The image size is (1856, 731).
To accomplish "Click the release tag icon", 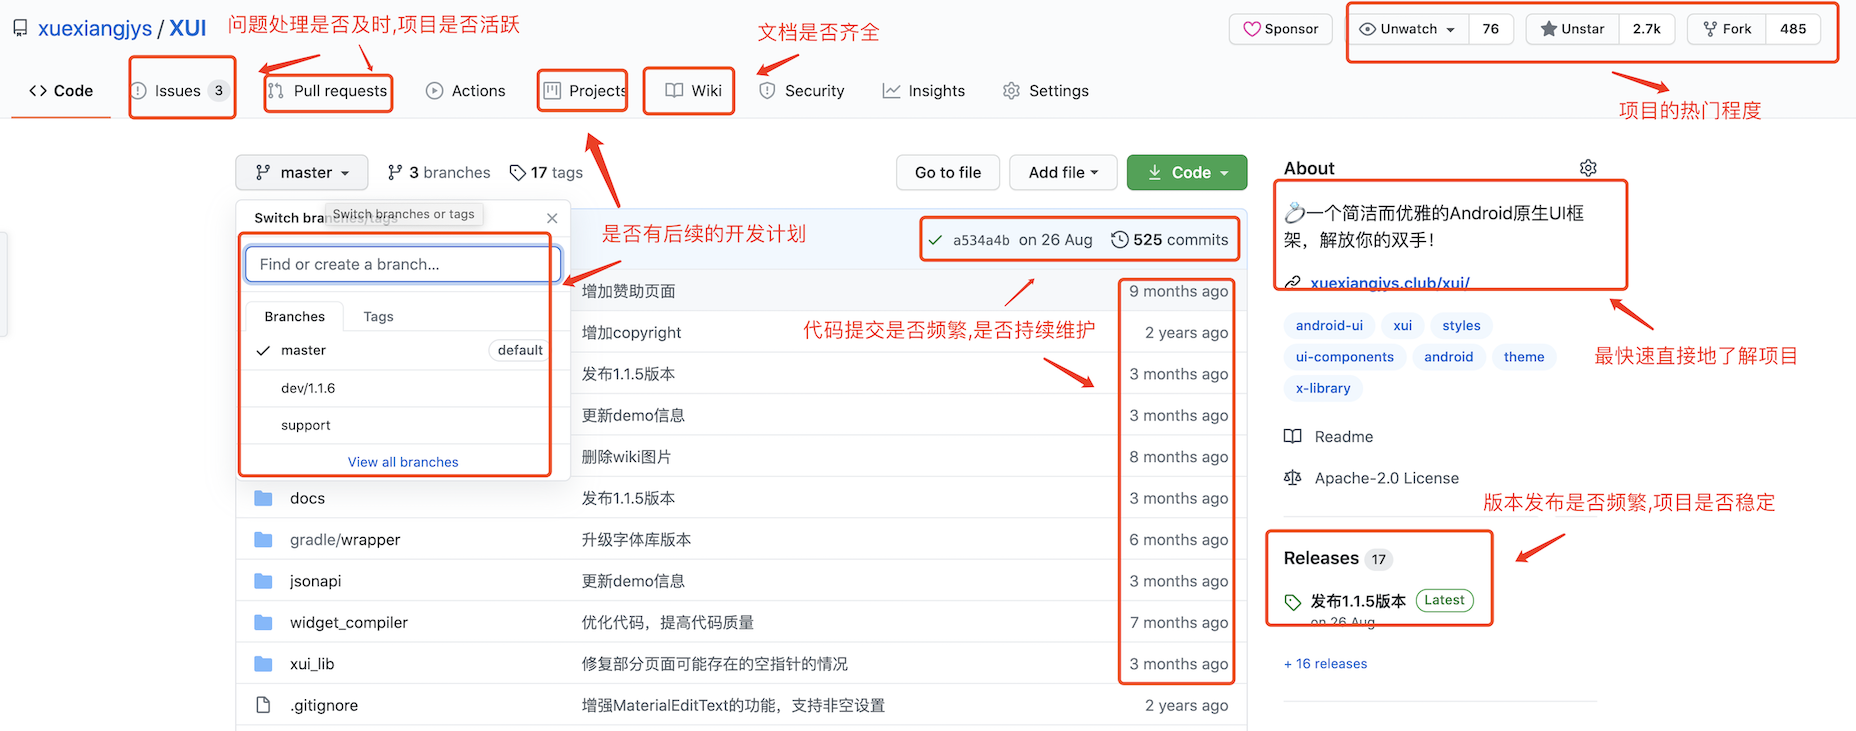I will [x=1293, y=602].
